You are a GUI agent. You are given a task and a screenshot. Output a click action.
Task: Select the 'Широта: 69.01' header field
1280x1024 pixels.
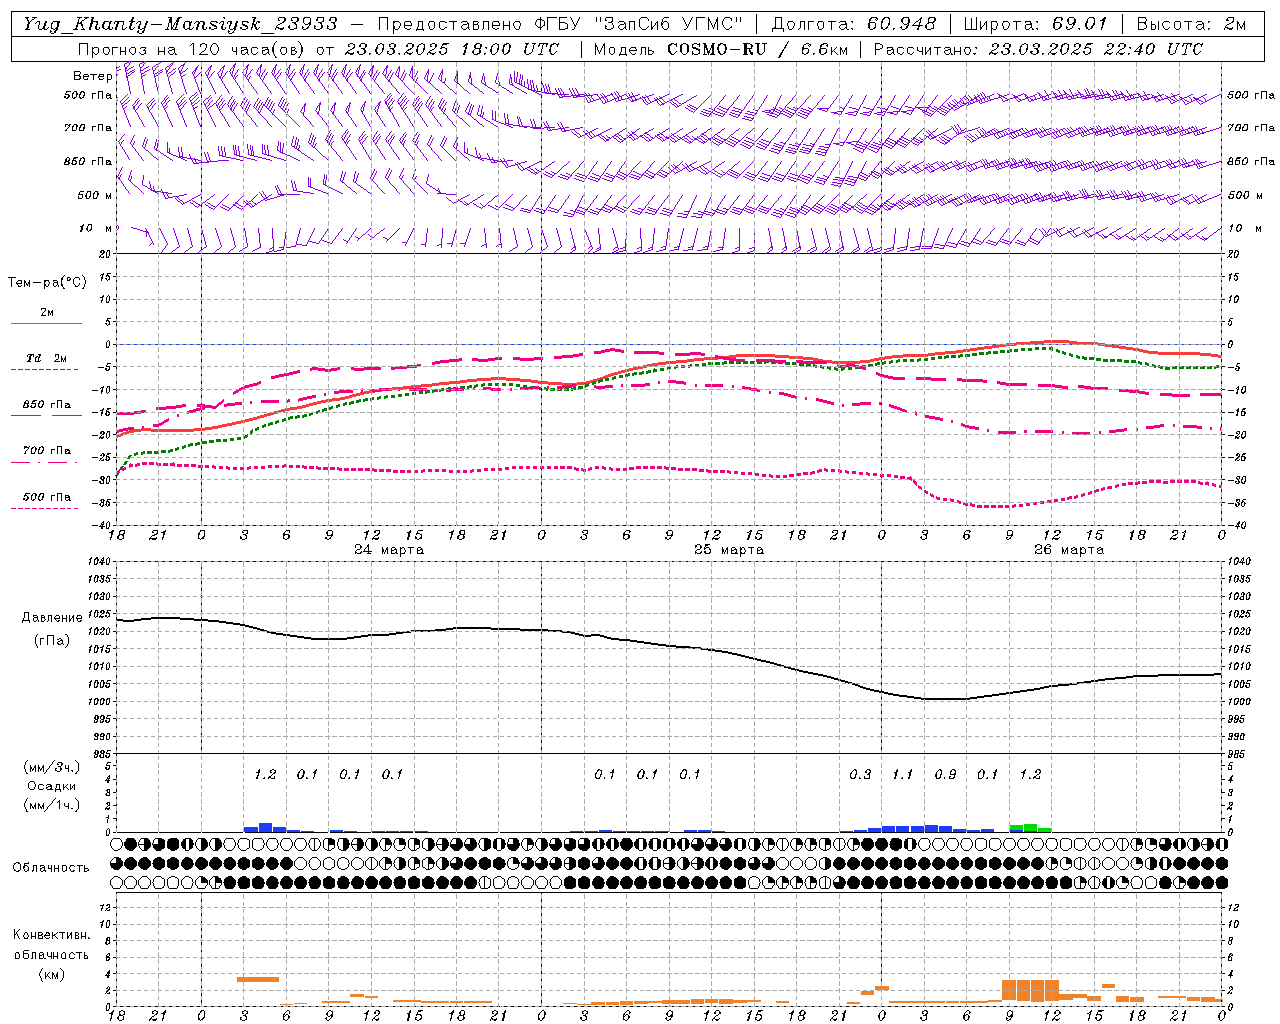[x=1037, y=23]
